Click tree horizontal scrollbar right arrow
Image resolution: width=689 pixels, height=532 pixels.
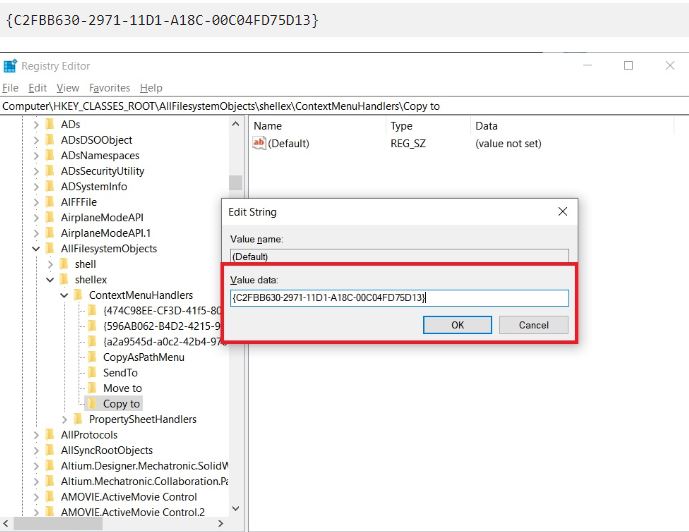[221, 523]
